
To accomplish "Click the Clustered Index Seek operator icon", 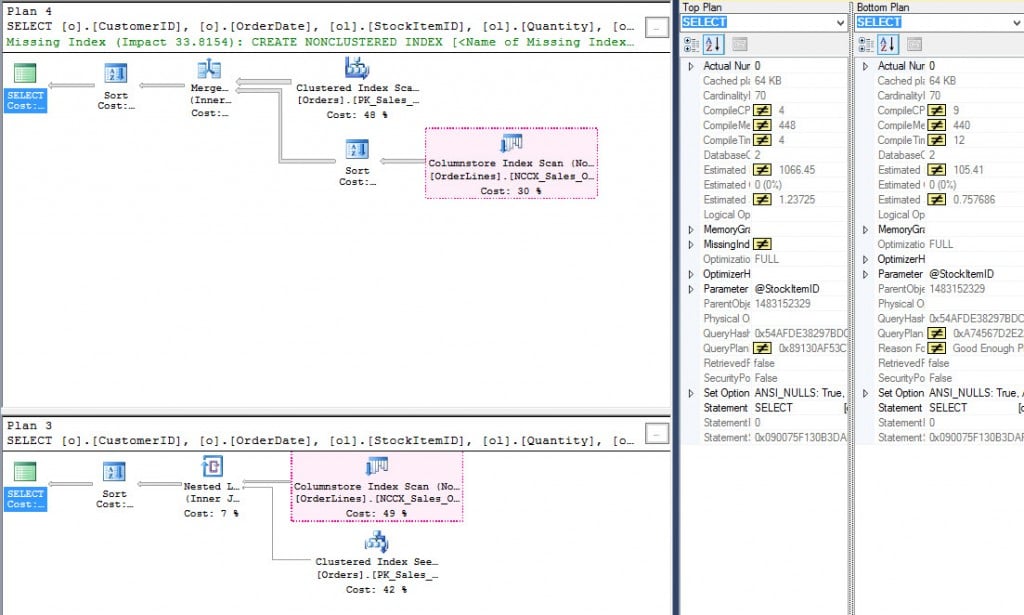I will (x=376, y=542).
